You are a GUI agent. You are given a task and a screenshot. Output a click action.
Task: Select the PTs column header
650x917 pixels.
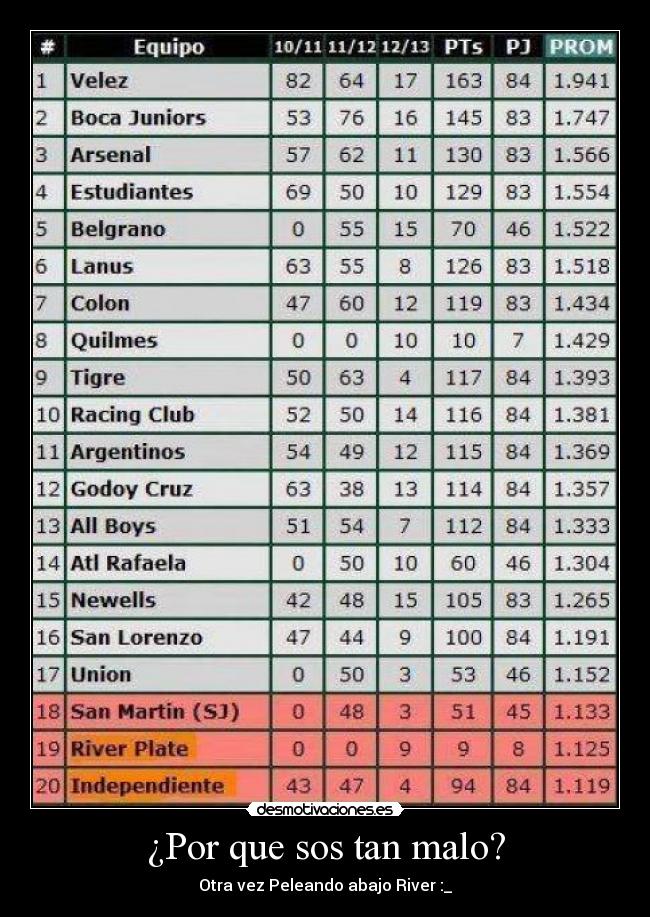pos(463,47)
